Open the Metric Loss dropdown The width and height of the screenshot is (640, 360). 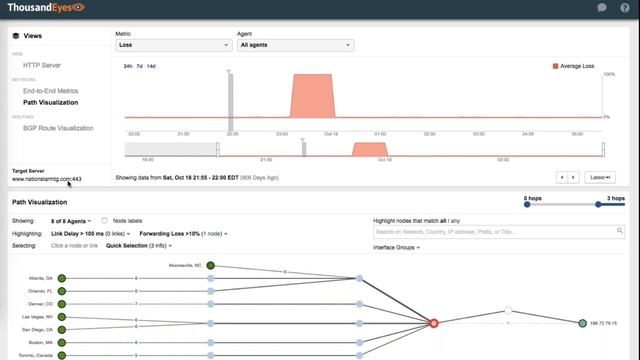(x=173, y=45)
